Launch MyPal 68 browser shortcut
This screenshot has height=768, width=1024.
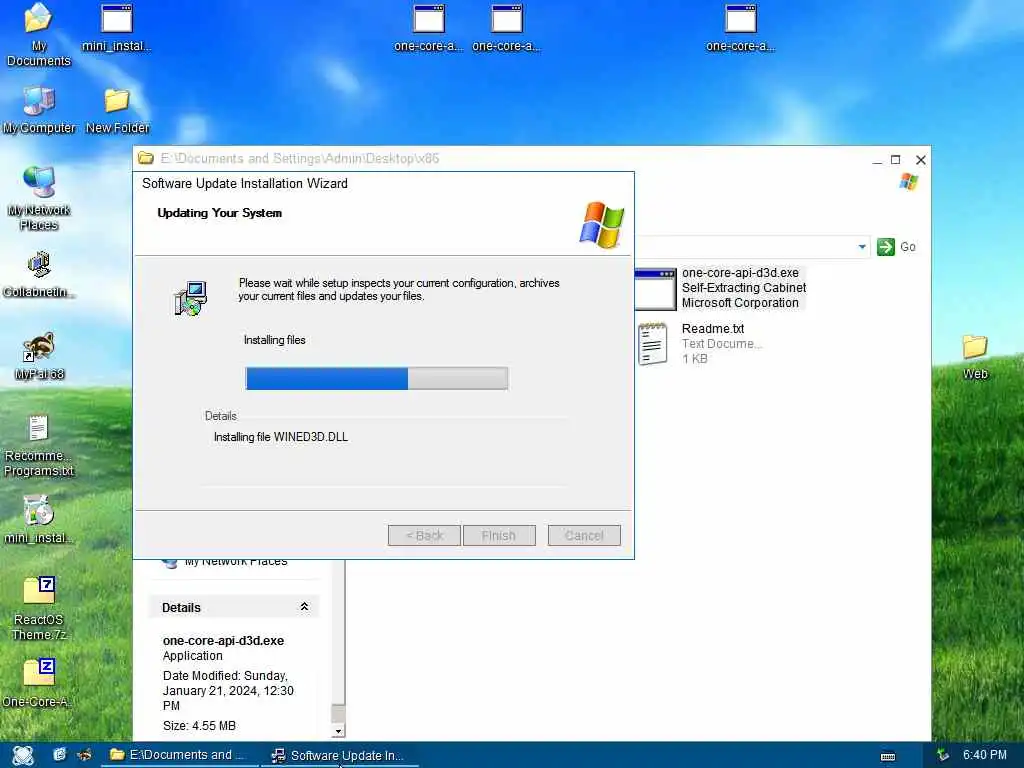click(x=39, y=356)
